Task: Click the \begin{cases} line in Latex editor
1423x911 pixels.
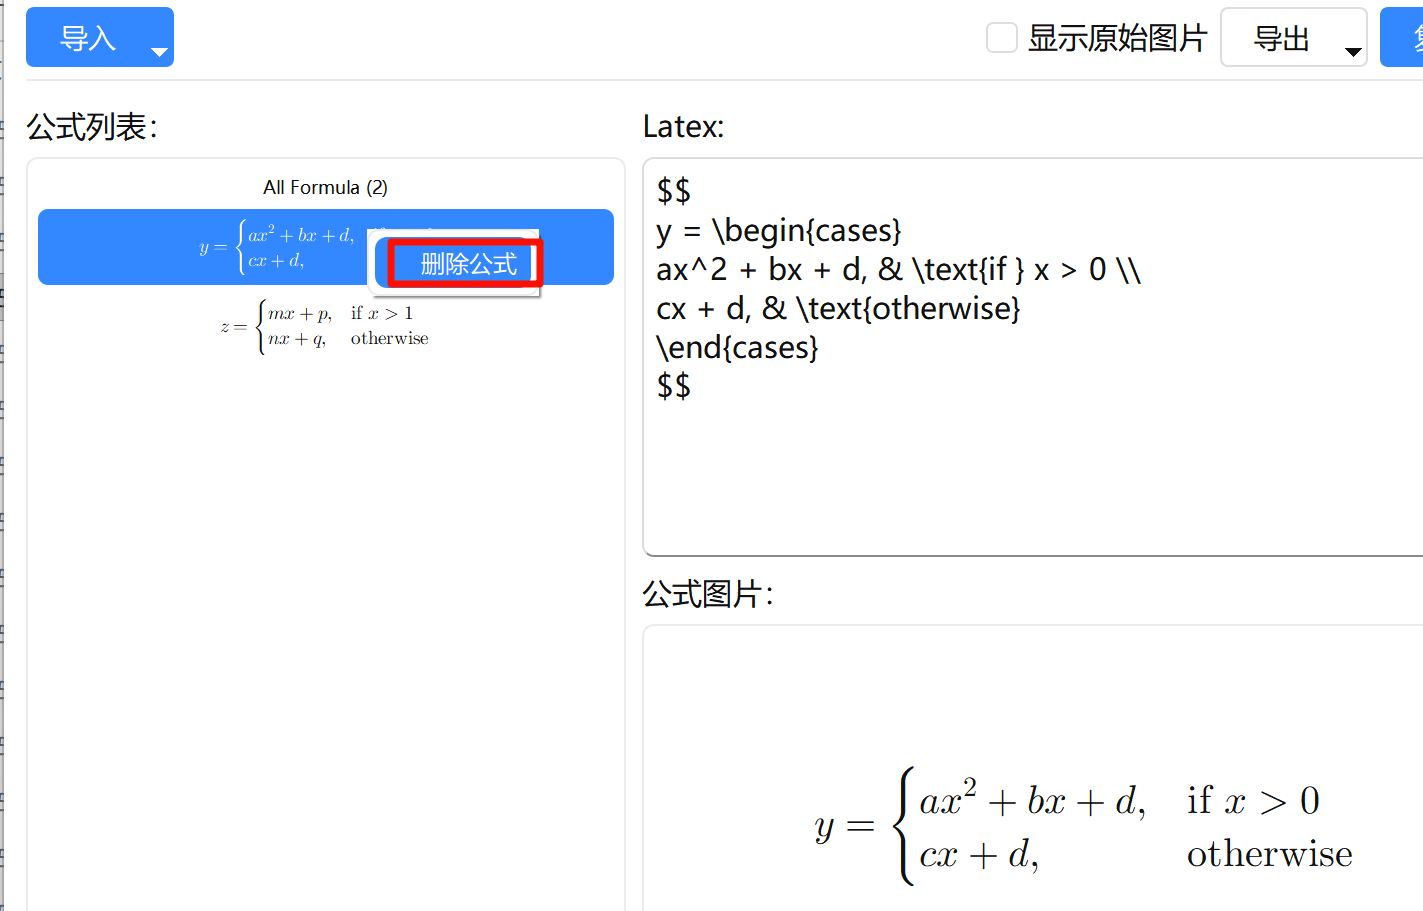Action: pyautogui.click(x=778, y=231)
